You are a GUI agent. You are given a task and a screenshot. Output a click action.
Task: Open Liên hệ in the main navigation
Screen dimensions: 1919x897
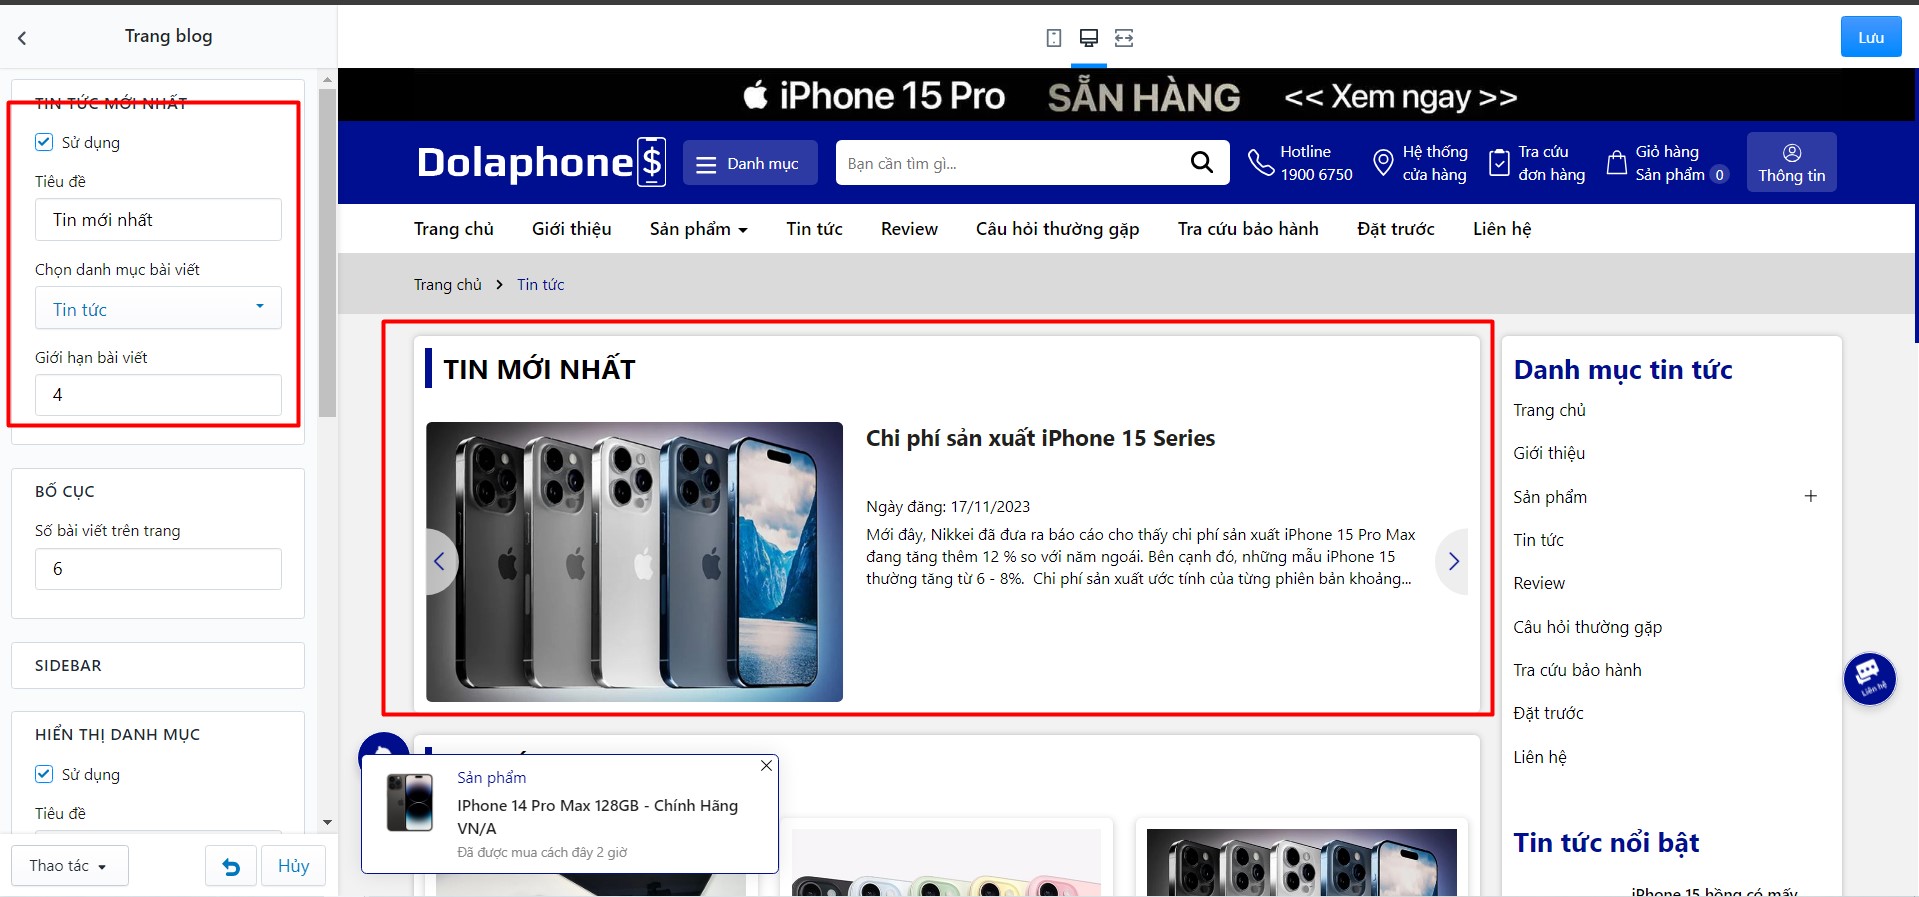pyautogui.click(x=1502, y=229)
